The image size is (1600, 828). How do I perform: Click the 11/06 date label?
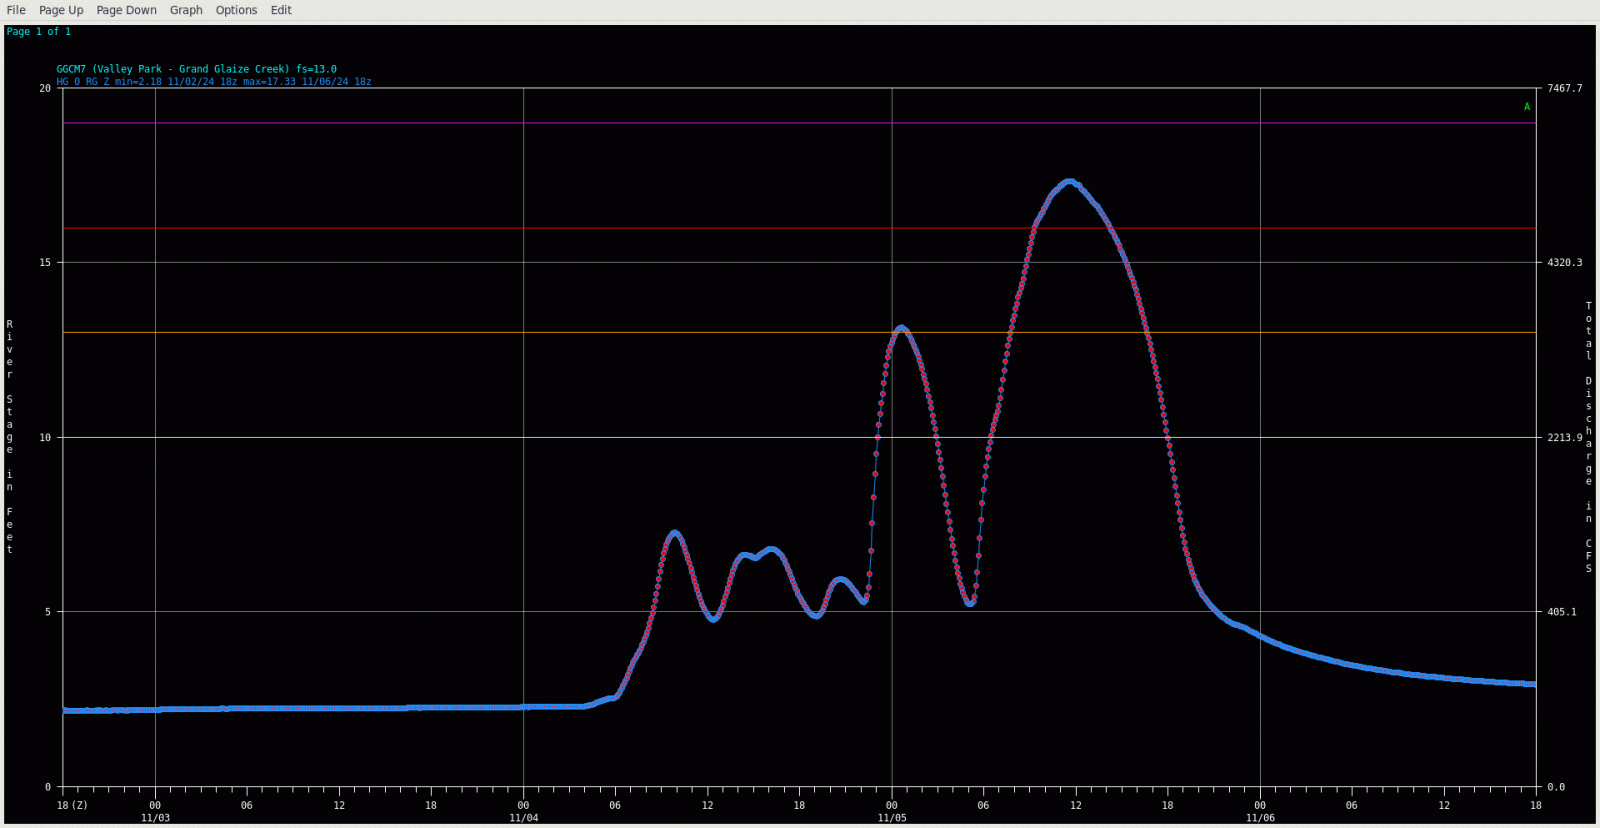[1260, 818]
